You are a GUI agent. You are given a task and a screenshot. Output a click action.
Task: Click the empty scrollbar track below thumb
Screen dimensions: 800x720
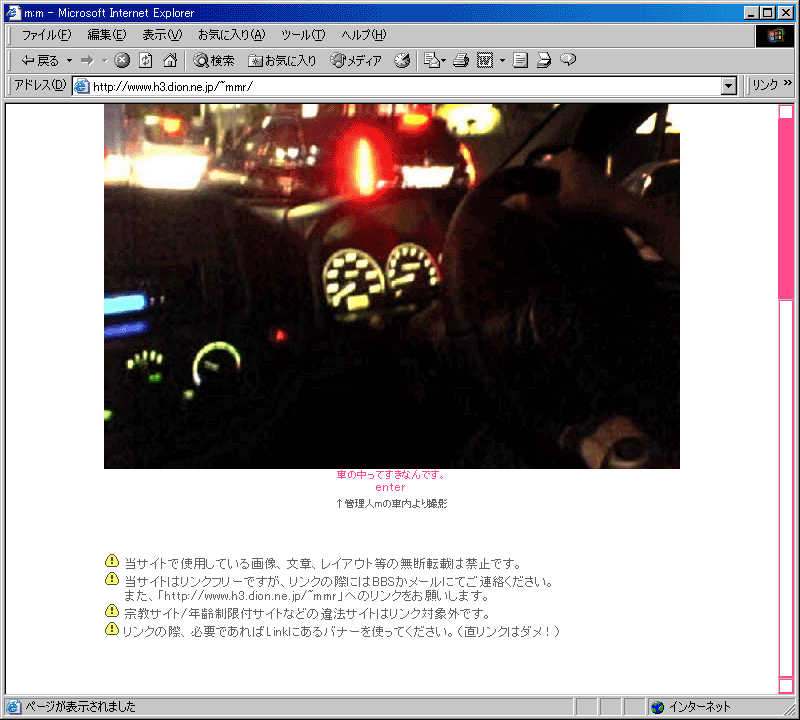click(786, 489)
